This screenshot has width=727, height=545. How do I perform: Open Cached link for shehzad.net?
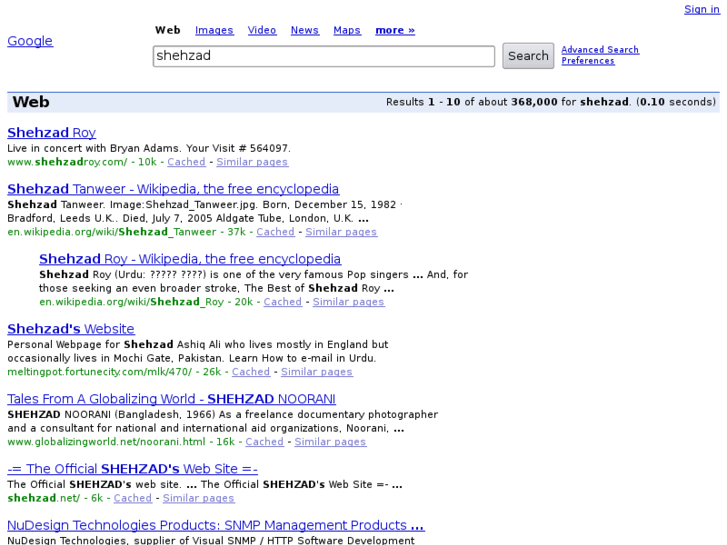click(133, 498)
